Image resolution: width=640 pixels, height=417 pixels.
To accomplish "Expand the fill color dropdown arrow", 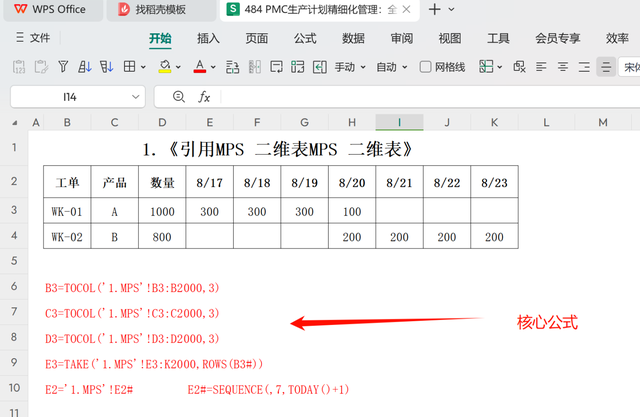I will pos(178,67).
